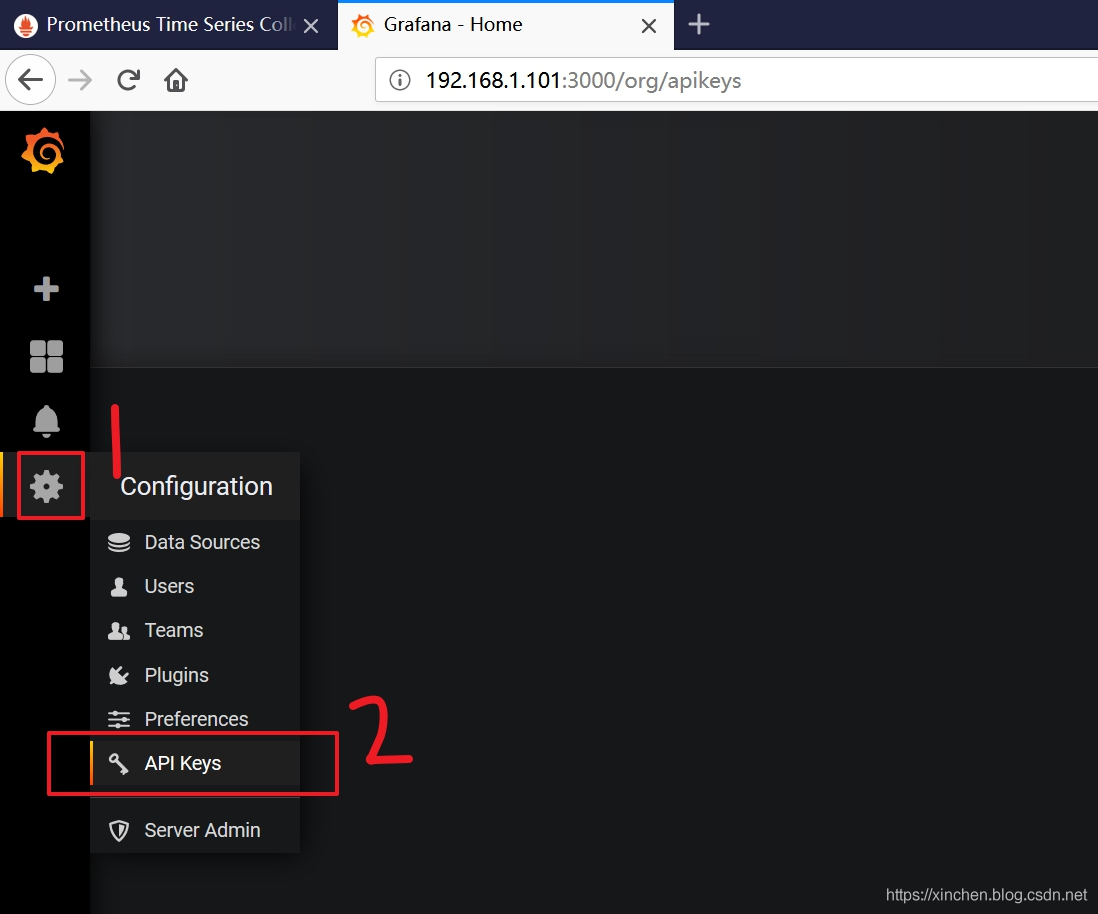The image size is (1098, 914).
Task: Open the Dashboards grid icon
Action: (46, 356)
